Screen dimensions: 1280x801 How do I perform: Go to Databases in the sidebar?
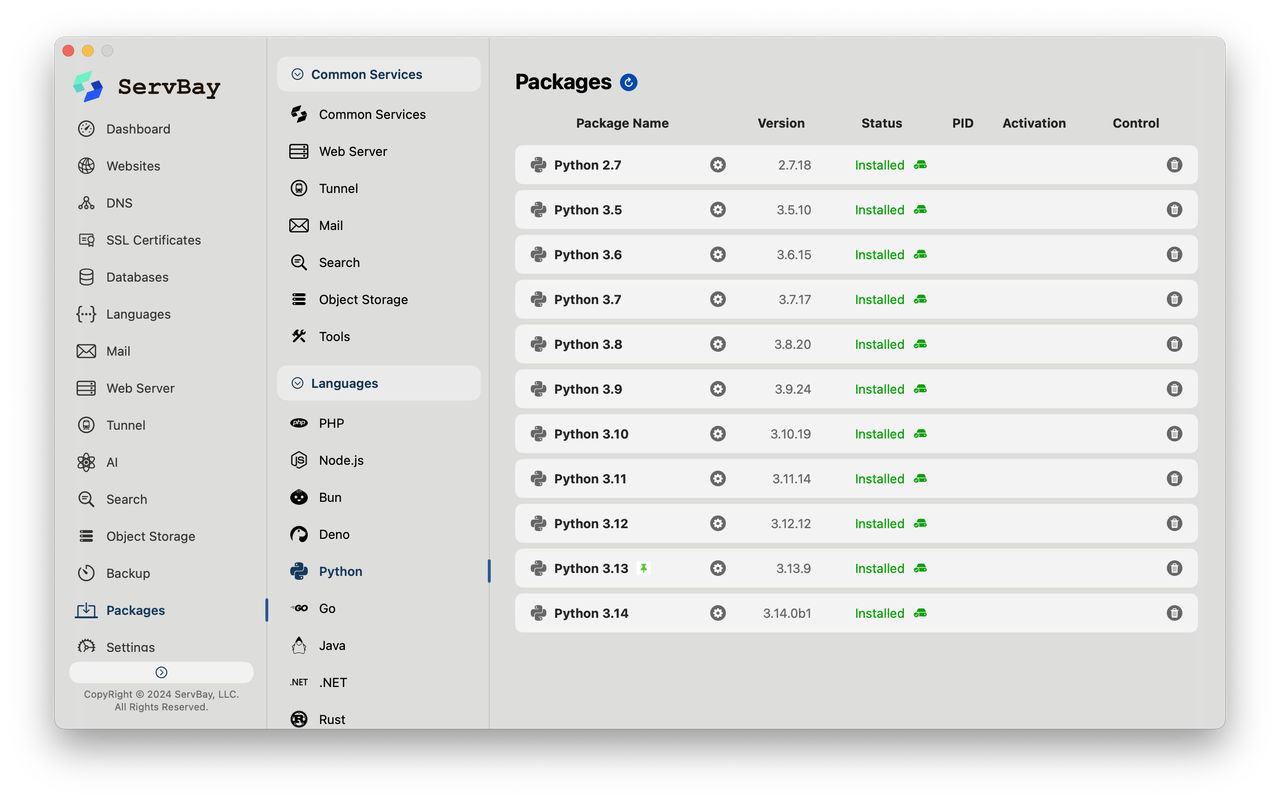[137, 277]
